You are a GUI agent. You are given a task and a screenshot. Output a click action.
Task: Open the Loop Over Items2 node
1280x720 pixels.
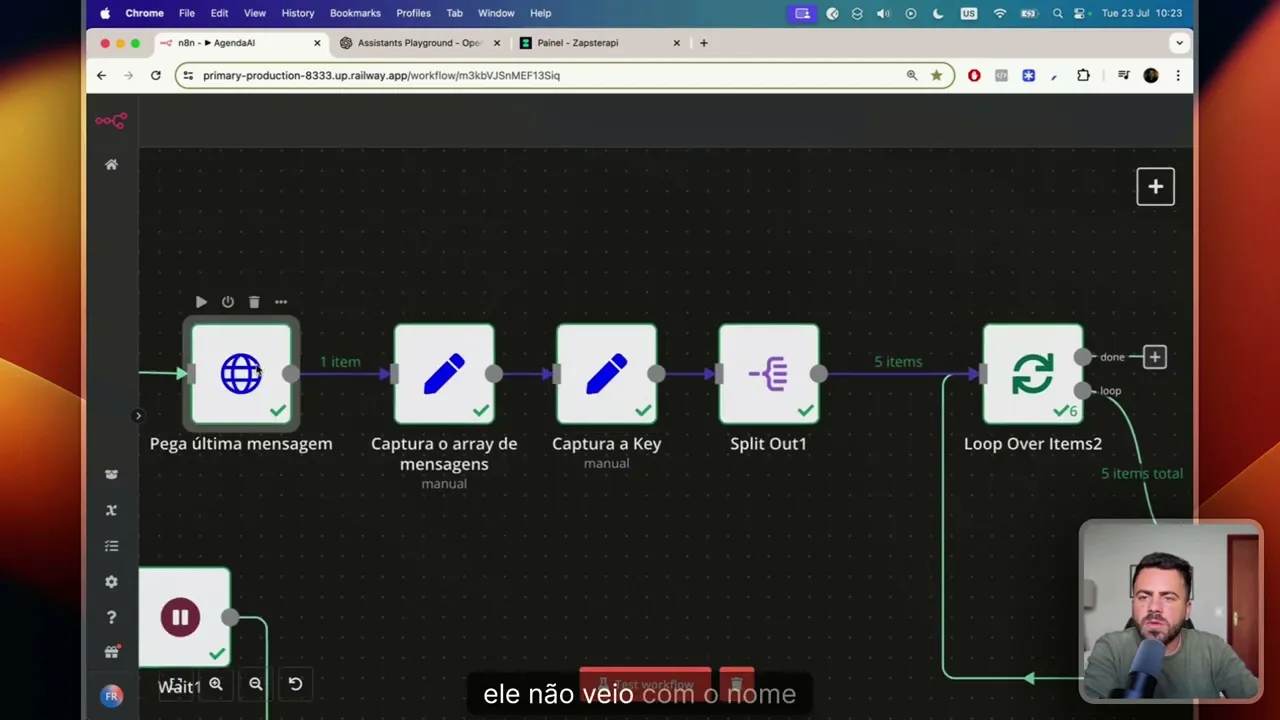[x=1032, y=374]
